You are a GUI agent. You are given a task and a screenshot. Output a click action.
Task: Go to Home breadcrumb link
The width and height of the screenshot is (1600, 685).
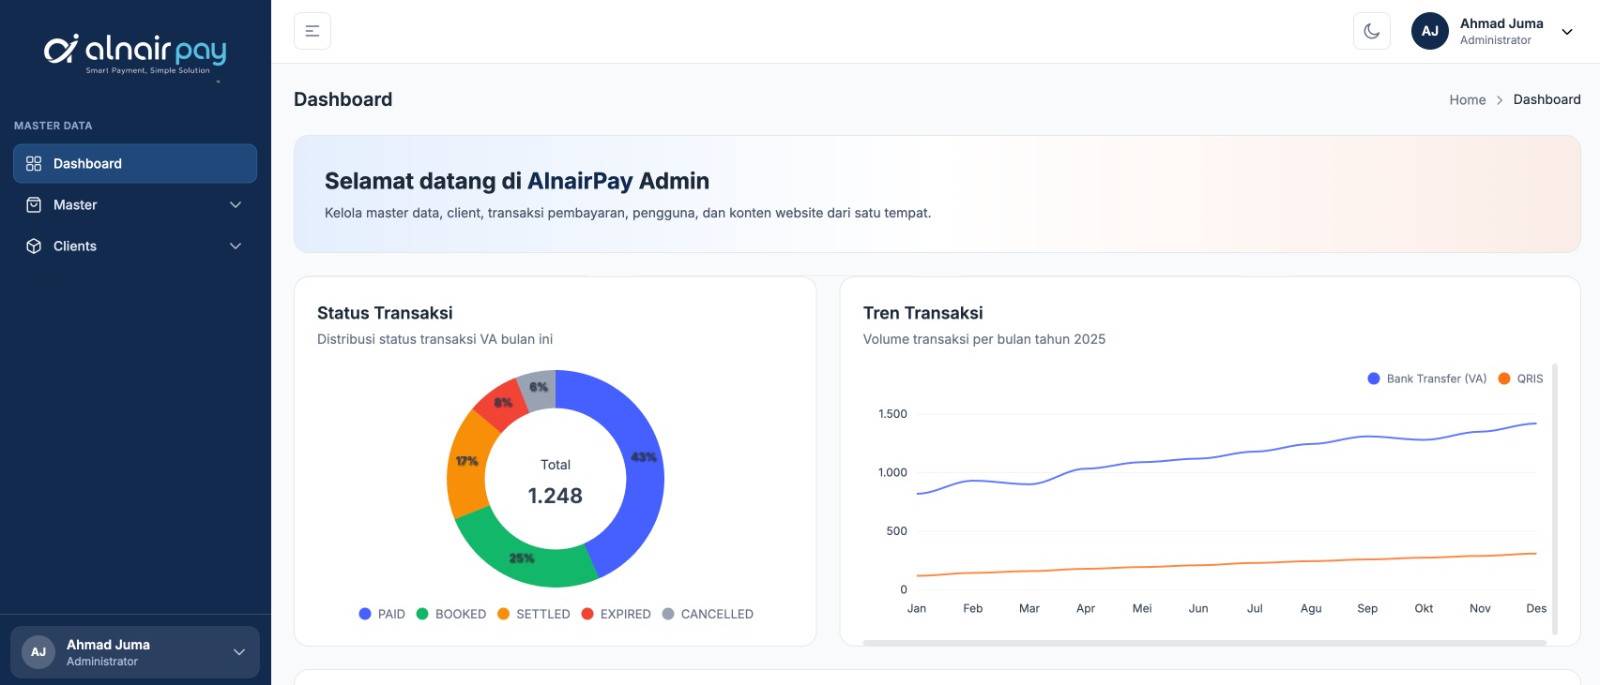pos(1467,100)
